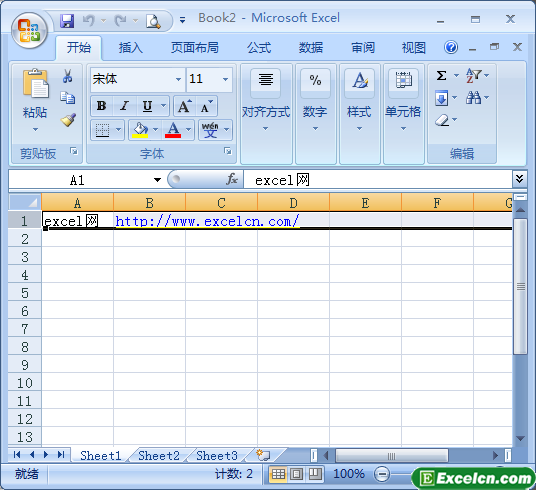The width and height of the screenshot is (536, 490).
Task: Switch to the 公式 (Formulas) tab
Action: coord(259,48)
